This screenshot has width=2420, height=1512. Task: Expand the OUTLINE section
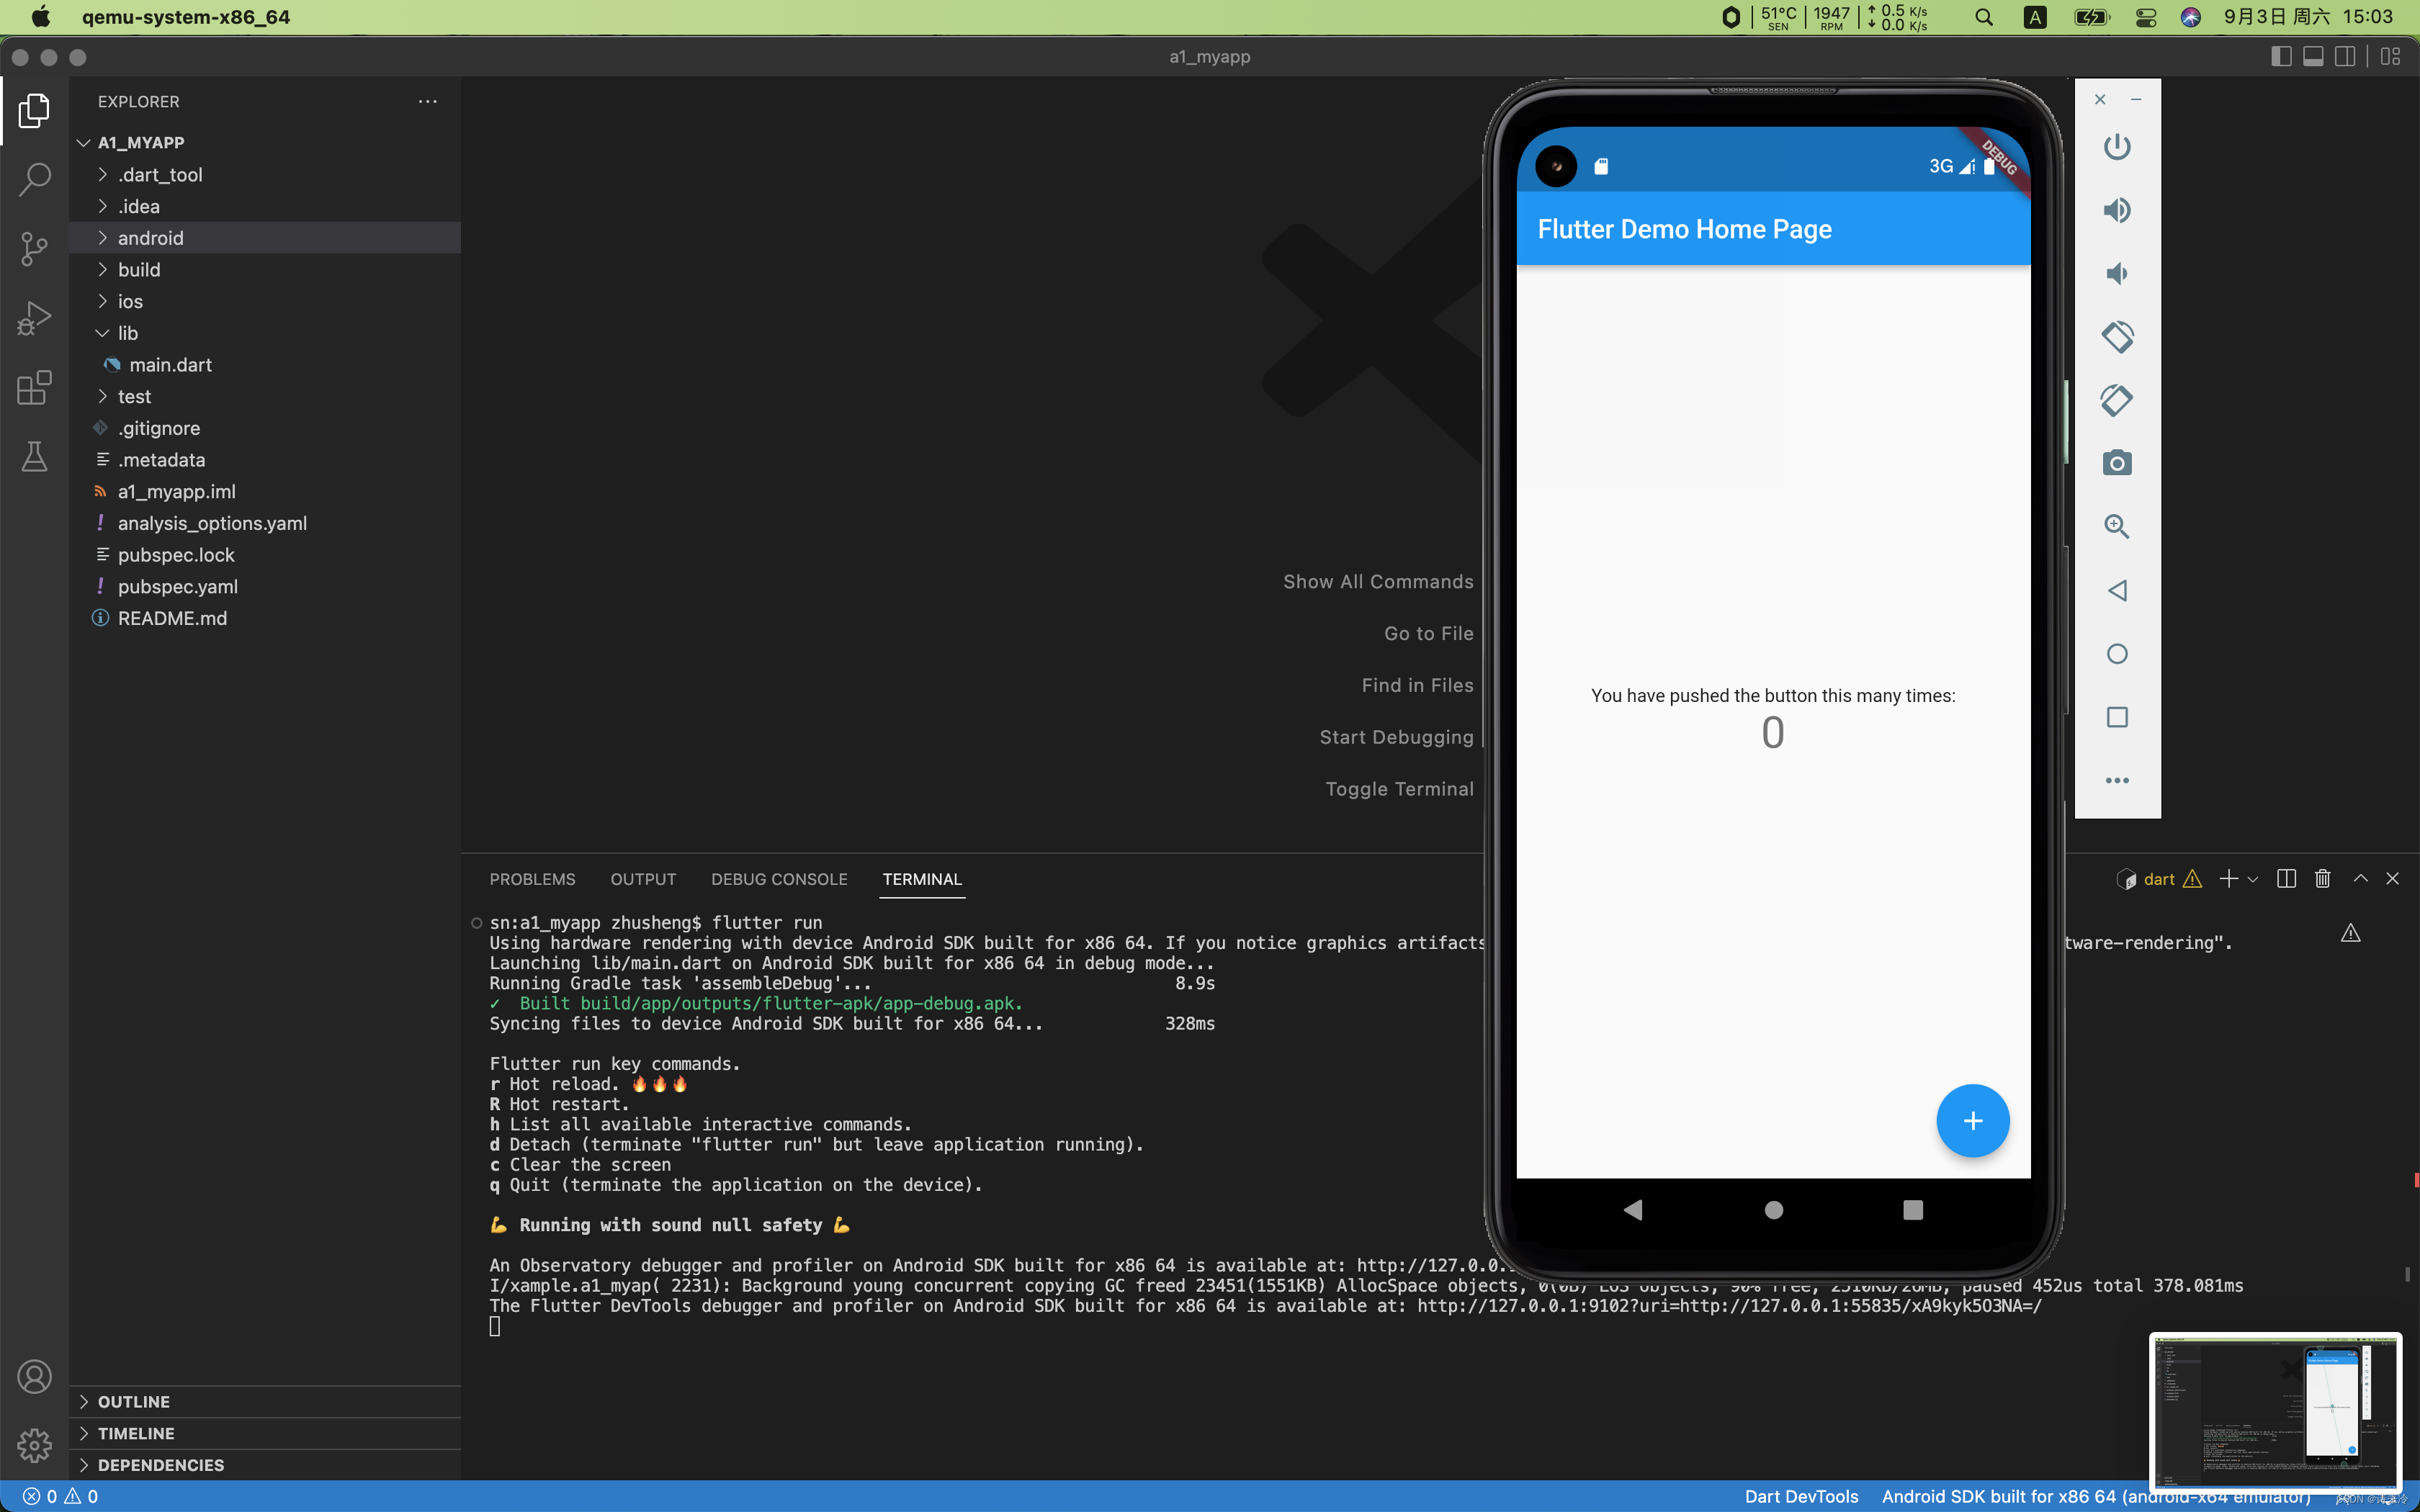tap(265, 1402)
